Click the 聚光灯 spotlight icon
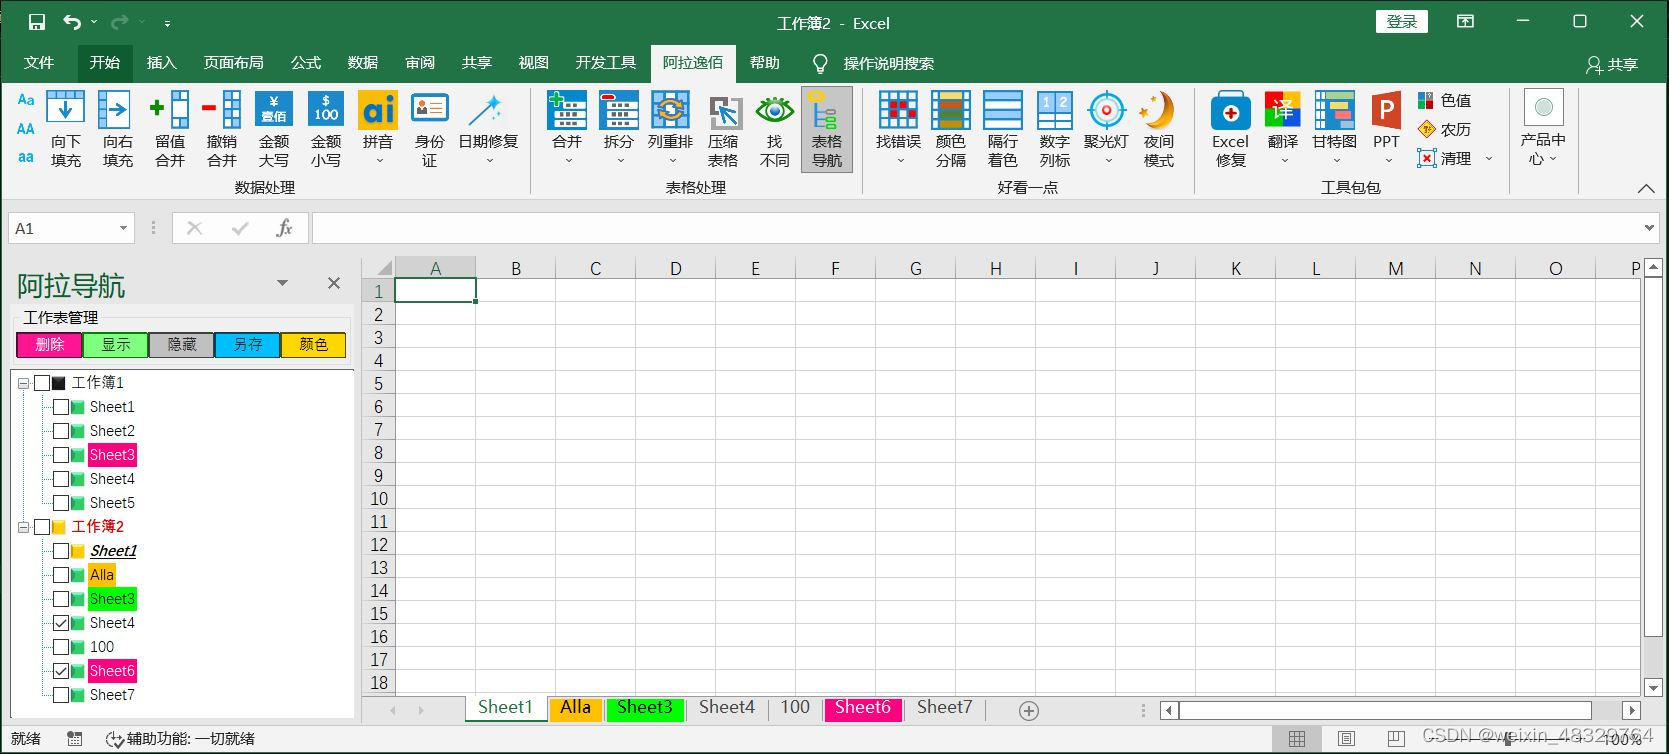 point(1106,110)
